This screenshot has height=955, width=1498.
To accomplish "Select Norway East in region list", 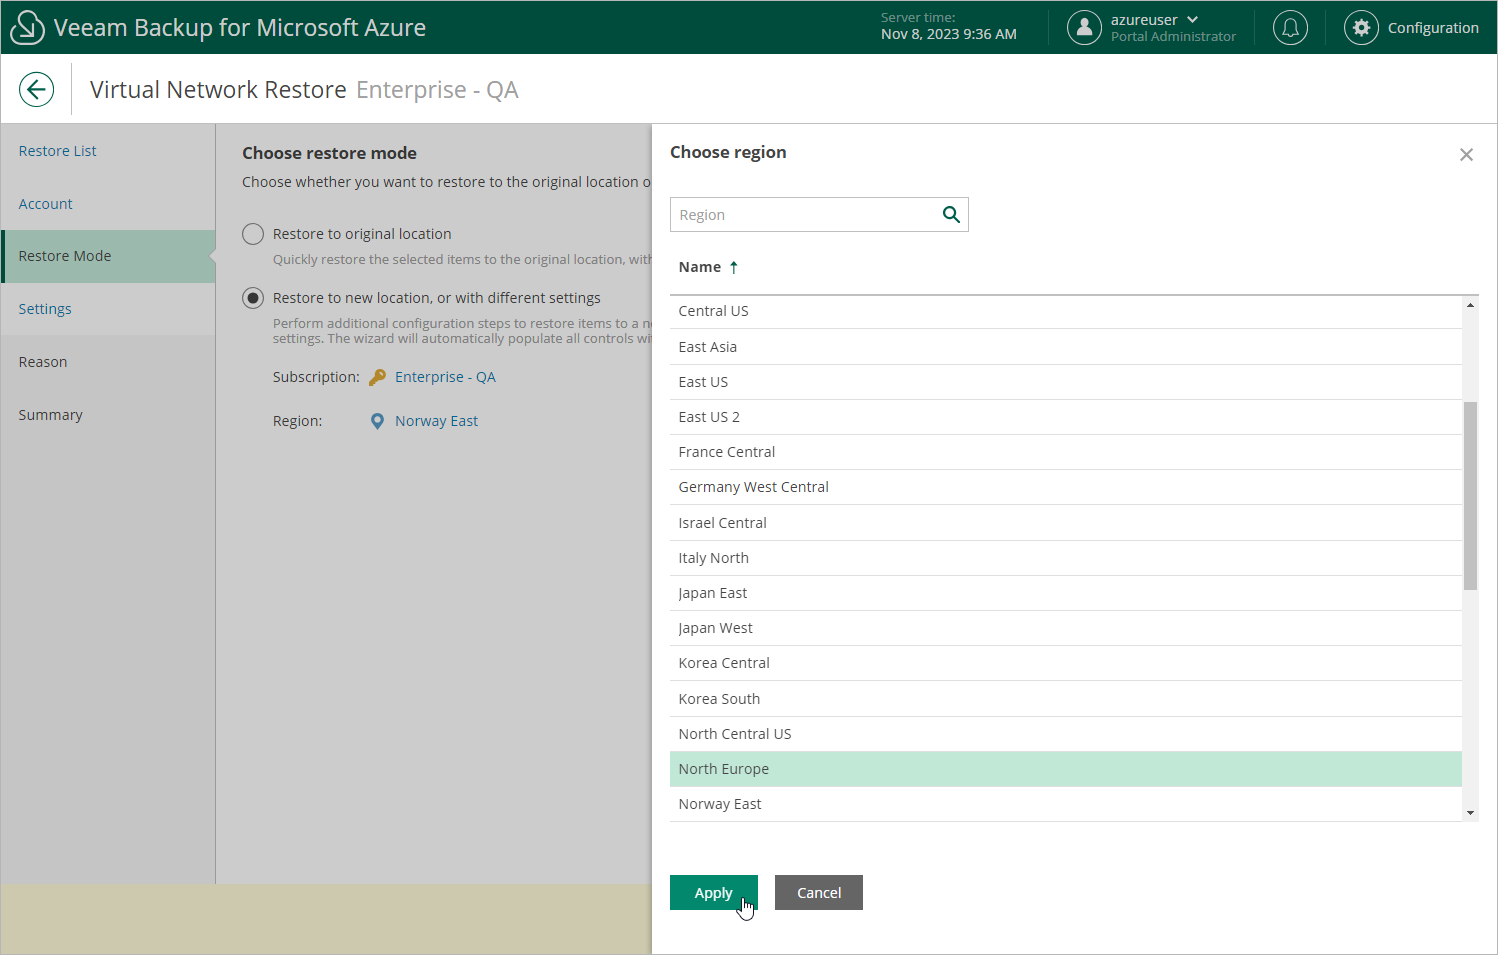I will tap(1066, 804).
